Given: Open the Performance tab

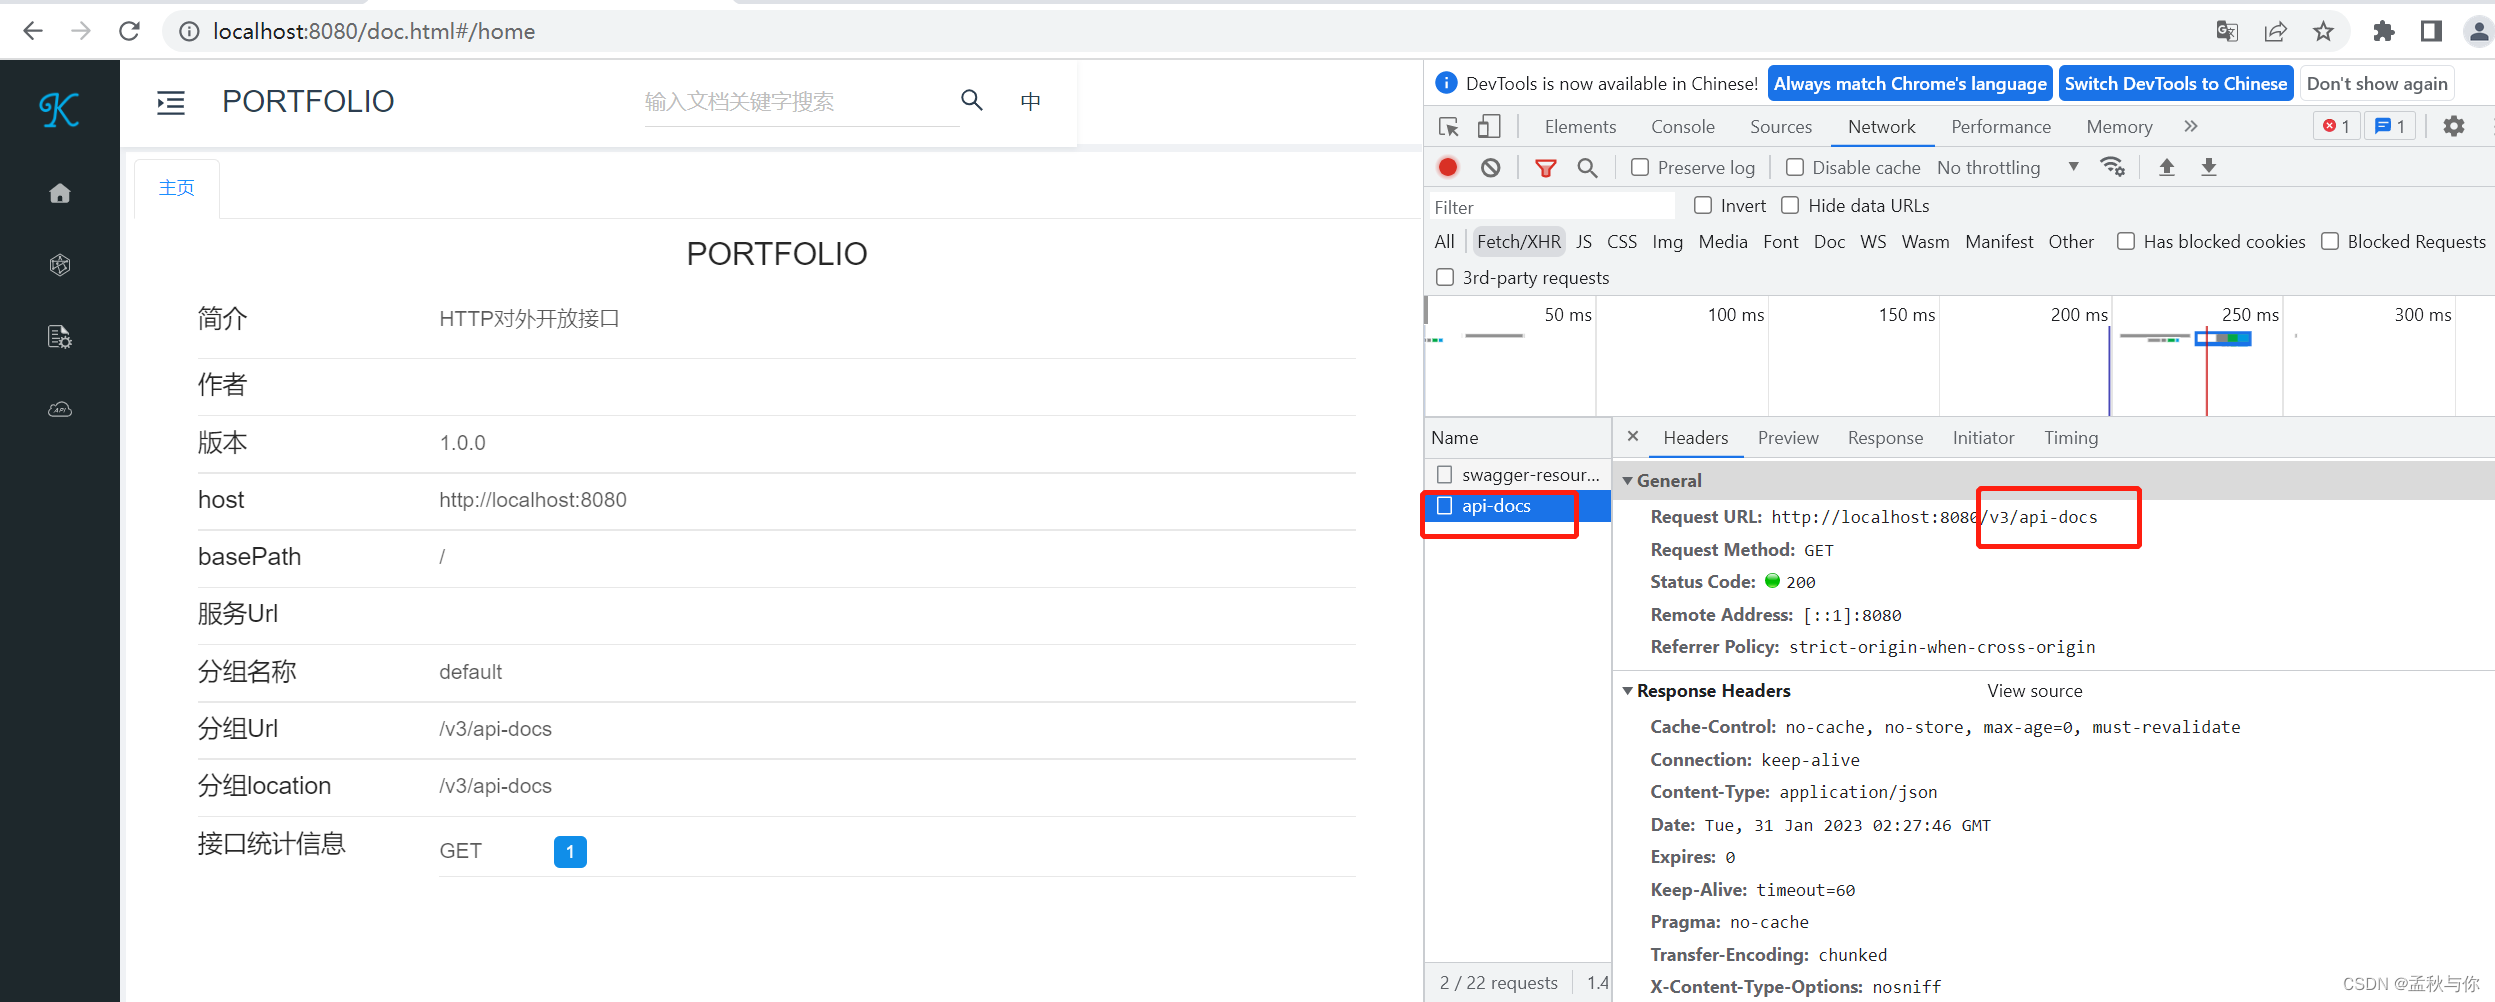Looking at the screenshot, I should click(2001, 127).
